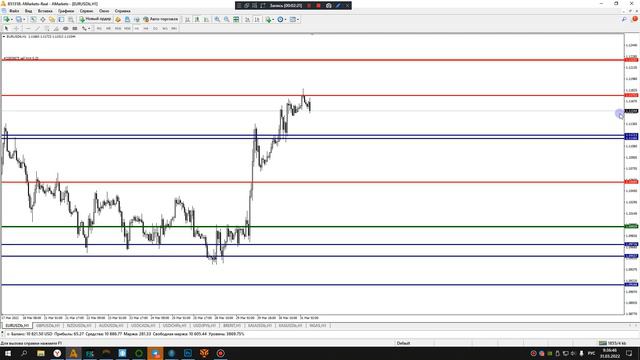Image resolution: width=640 pixels, height=360 pixels.
Task: Switch to M5 timeframe
Action: click(x=109, y=29)
